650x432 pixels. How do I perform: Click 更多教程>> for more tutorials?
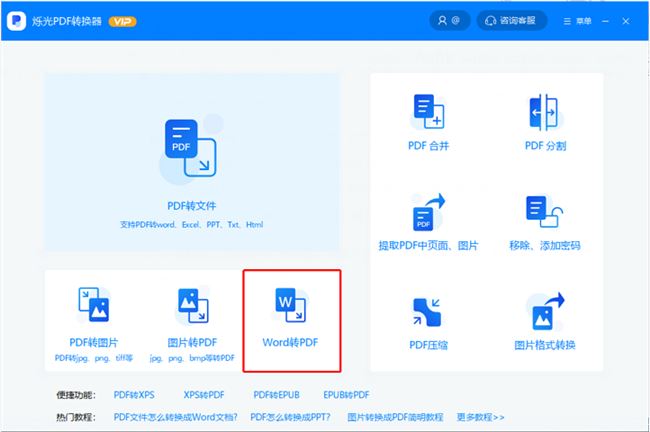[x=480, y=417]
